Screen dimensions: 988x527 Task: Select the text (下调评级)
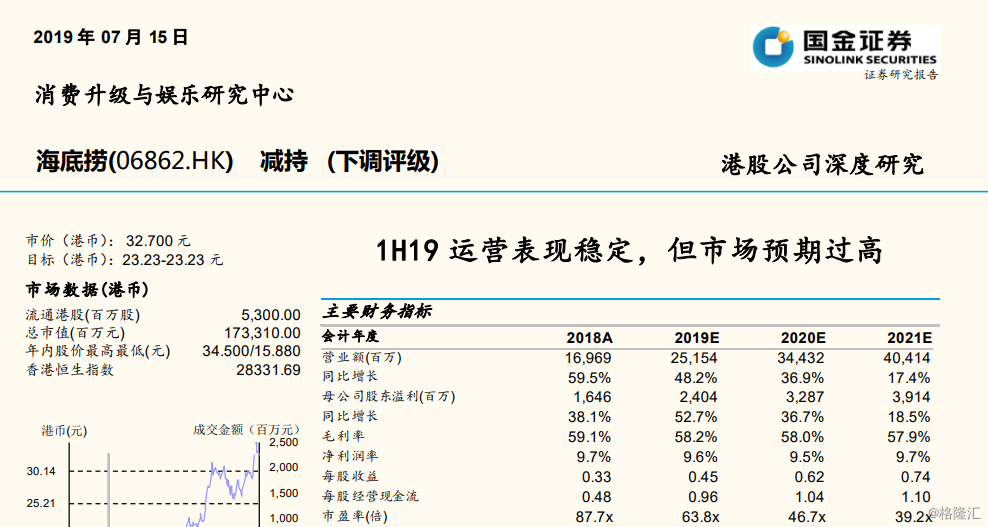coord(383,161)
